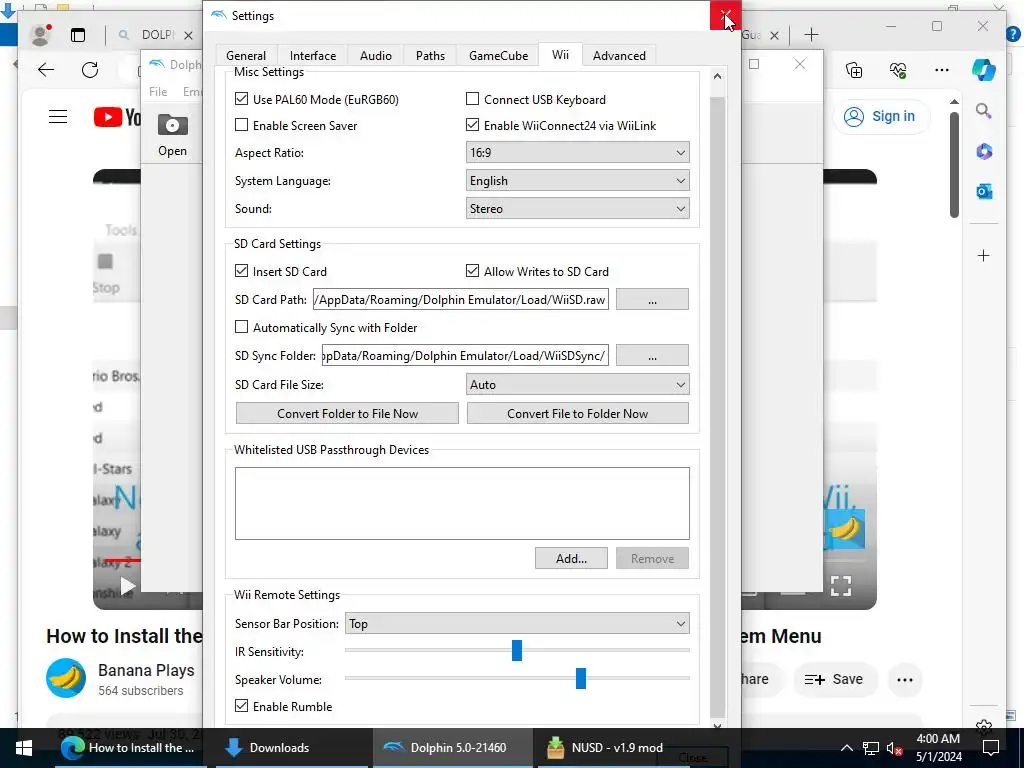Switch to the Interface tab
The width and height of the screenshot is (1024, 768).
click(313, 56)
